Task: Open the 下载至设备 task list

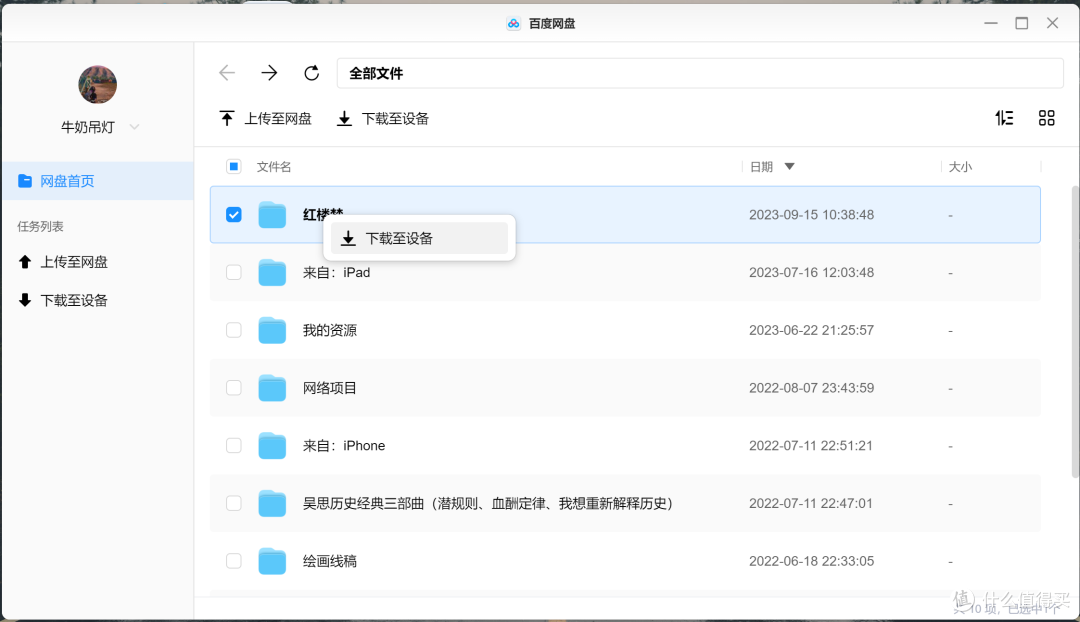Action: tap(63, 300)
